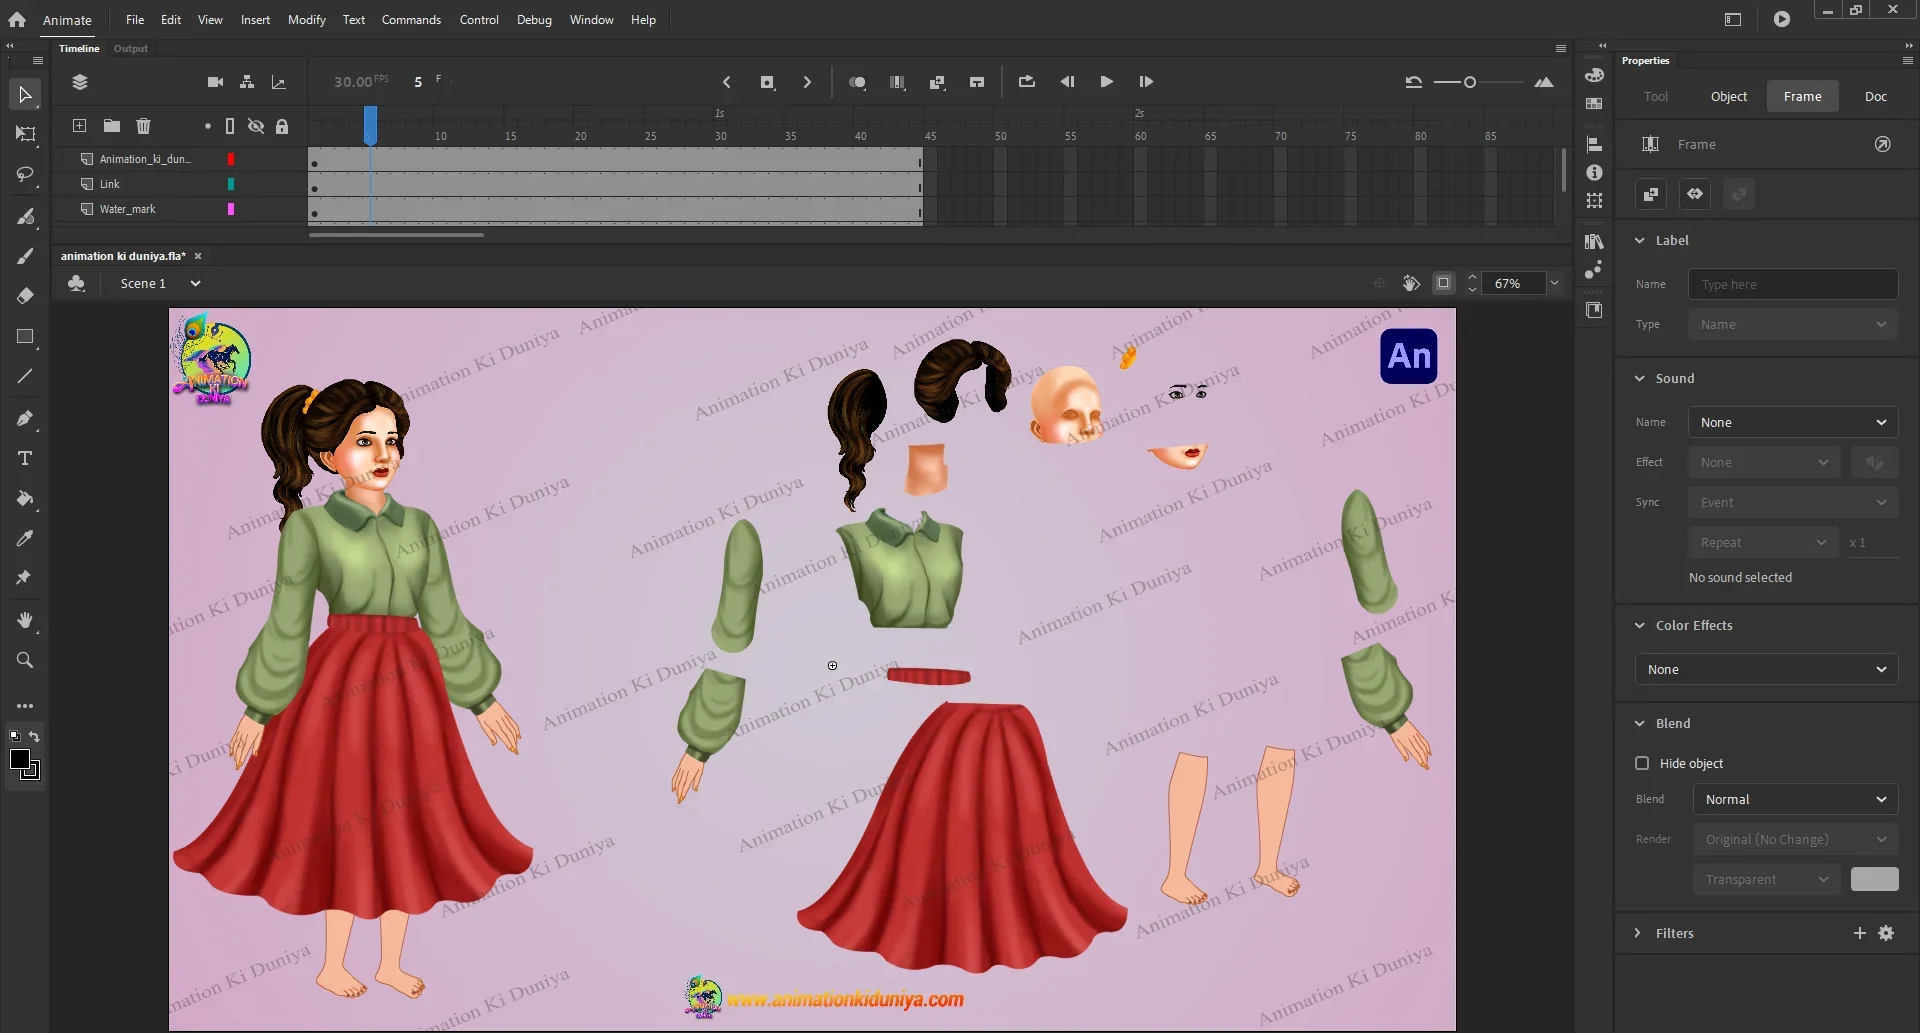Expand the Filters section

(1638, 933)
